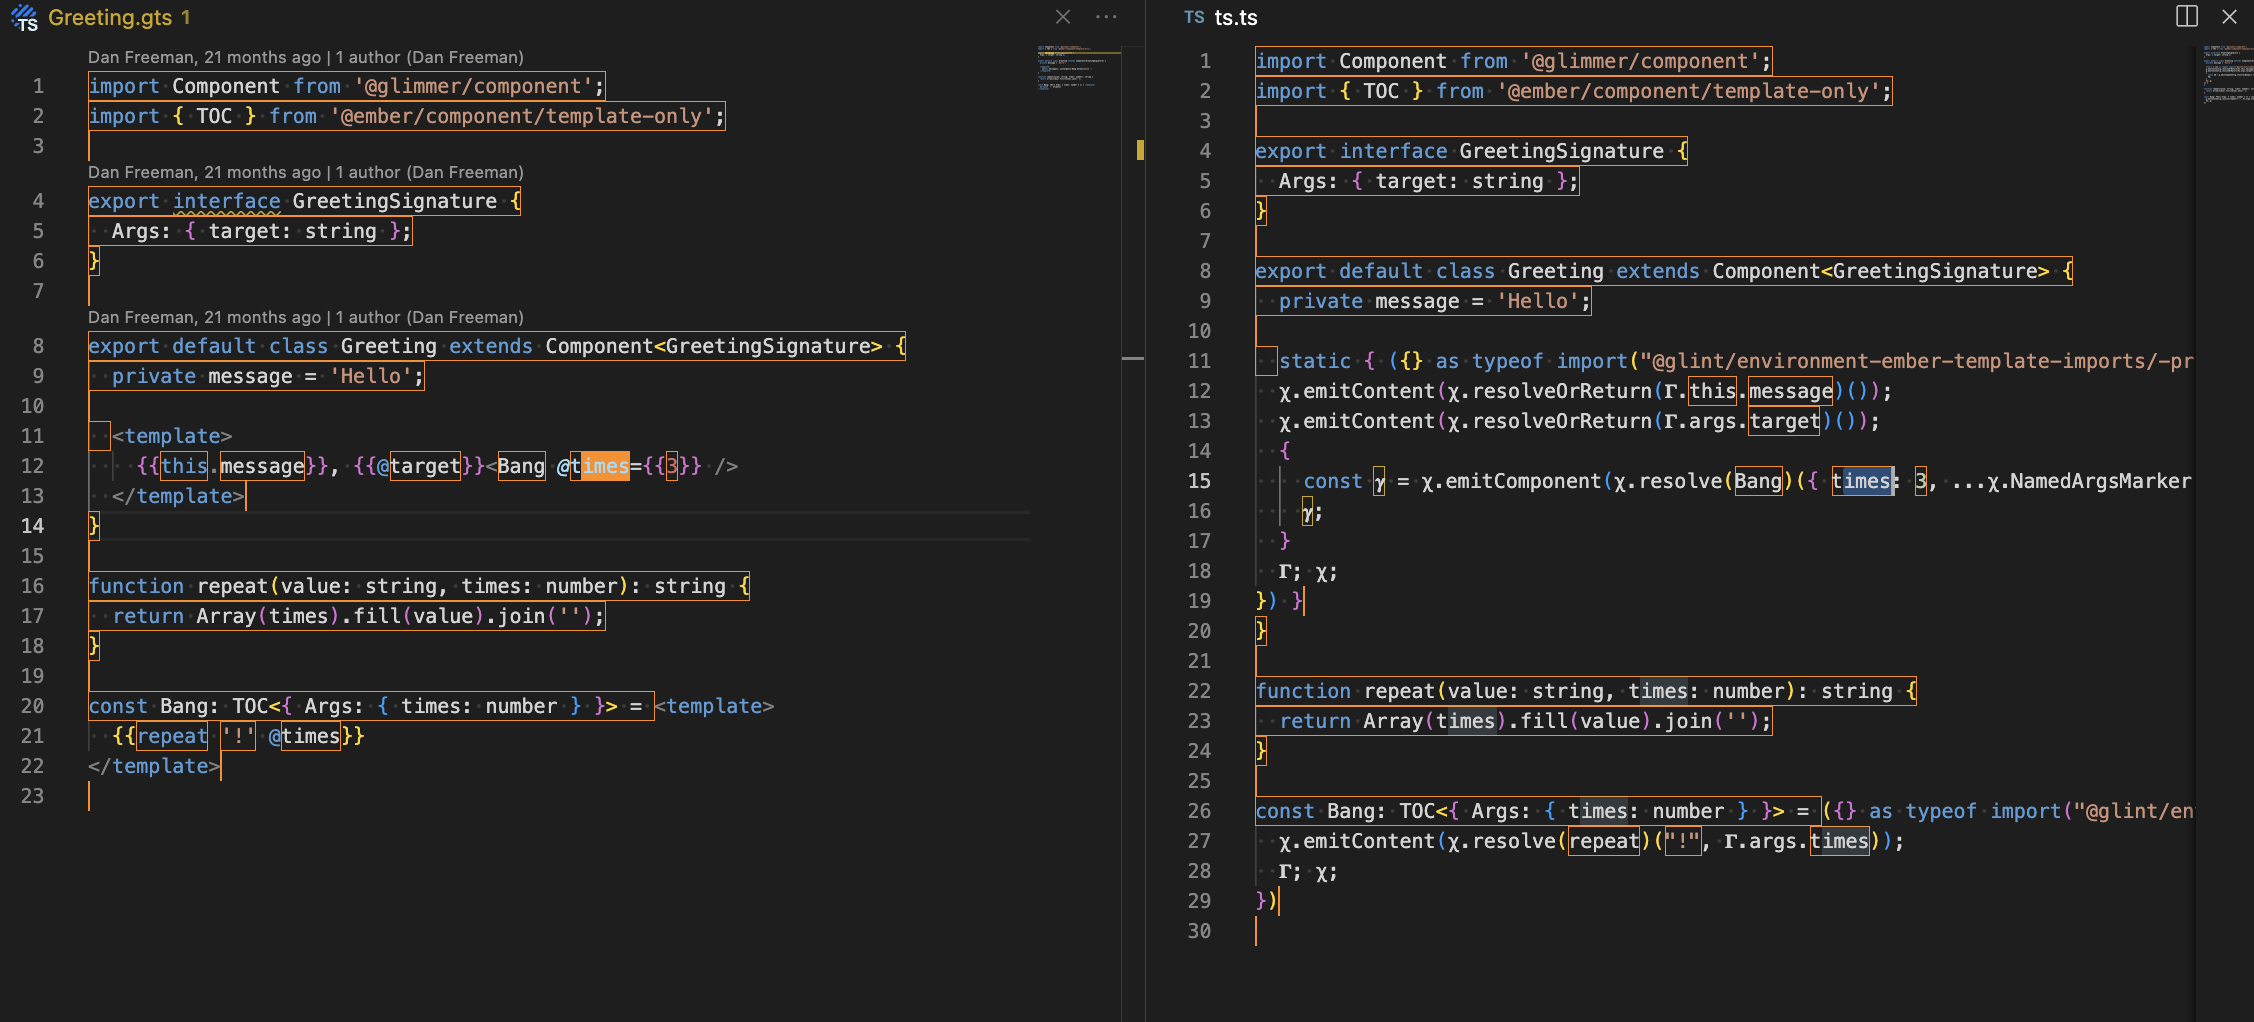Jump to the yellow marker in the left overview ruler
This screenshot has height=1022, width=2254.
(x=1140, y=151)
